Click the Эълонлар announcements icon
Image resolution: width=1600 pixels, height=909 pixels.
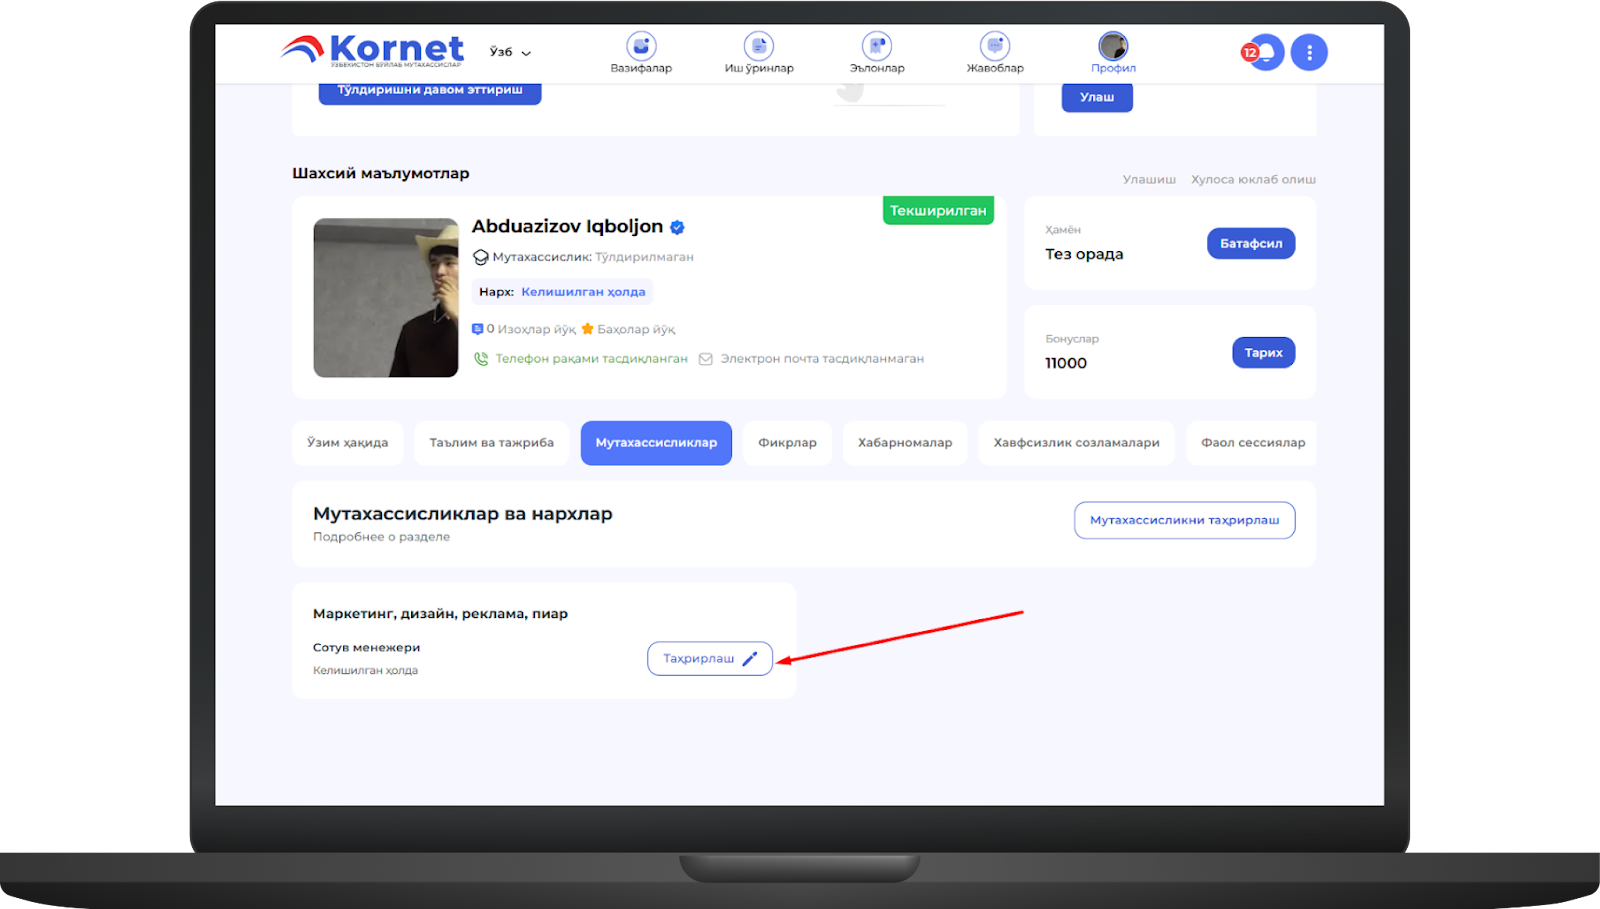coord(877,47)
